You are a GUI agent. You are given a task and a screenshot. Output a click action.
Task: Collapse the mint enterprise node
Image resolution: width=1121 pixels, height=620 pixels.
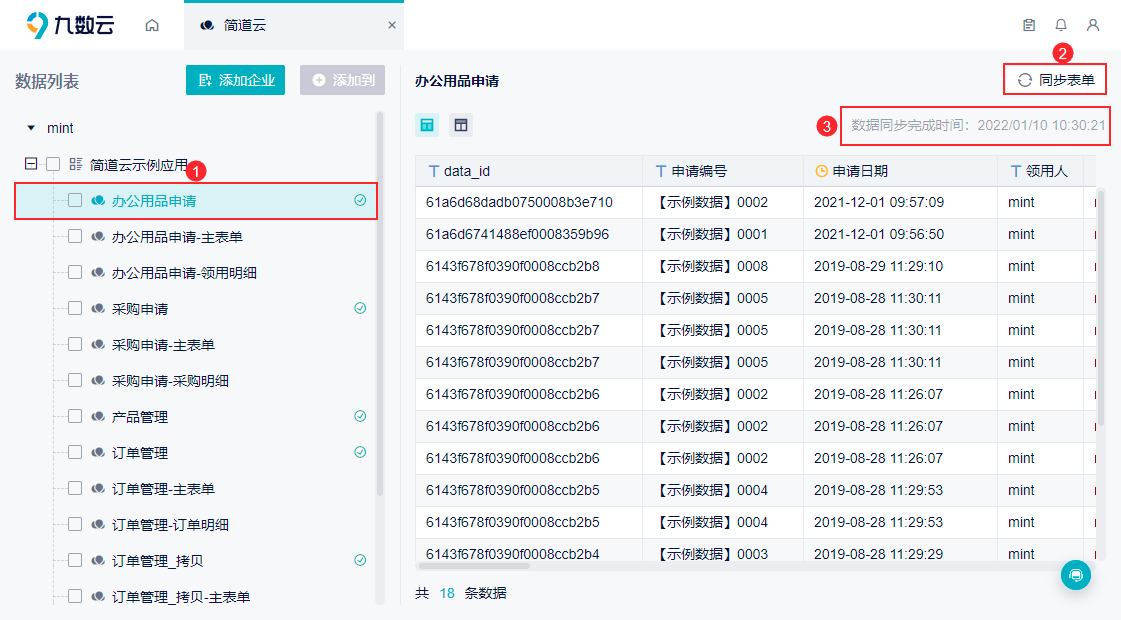pyautogui.click(x=31, y=128)
